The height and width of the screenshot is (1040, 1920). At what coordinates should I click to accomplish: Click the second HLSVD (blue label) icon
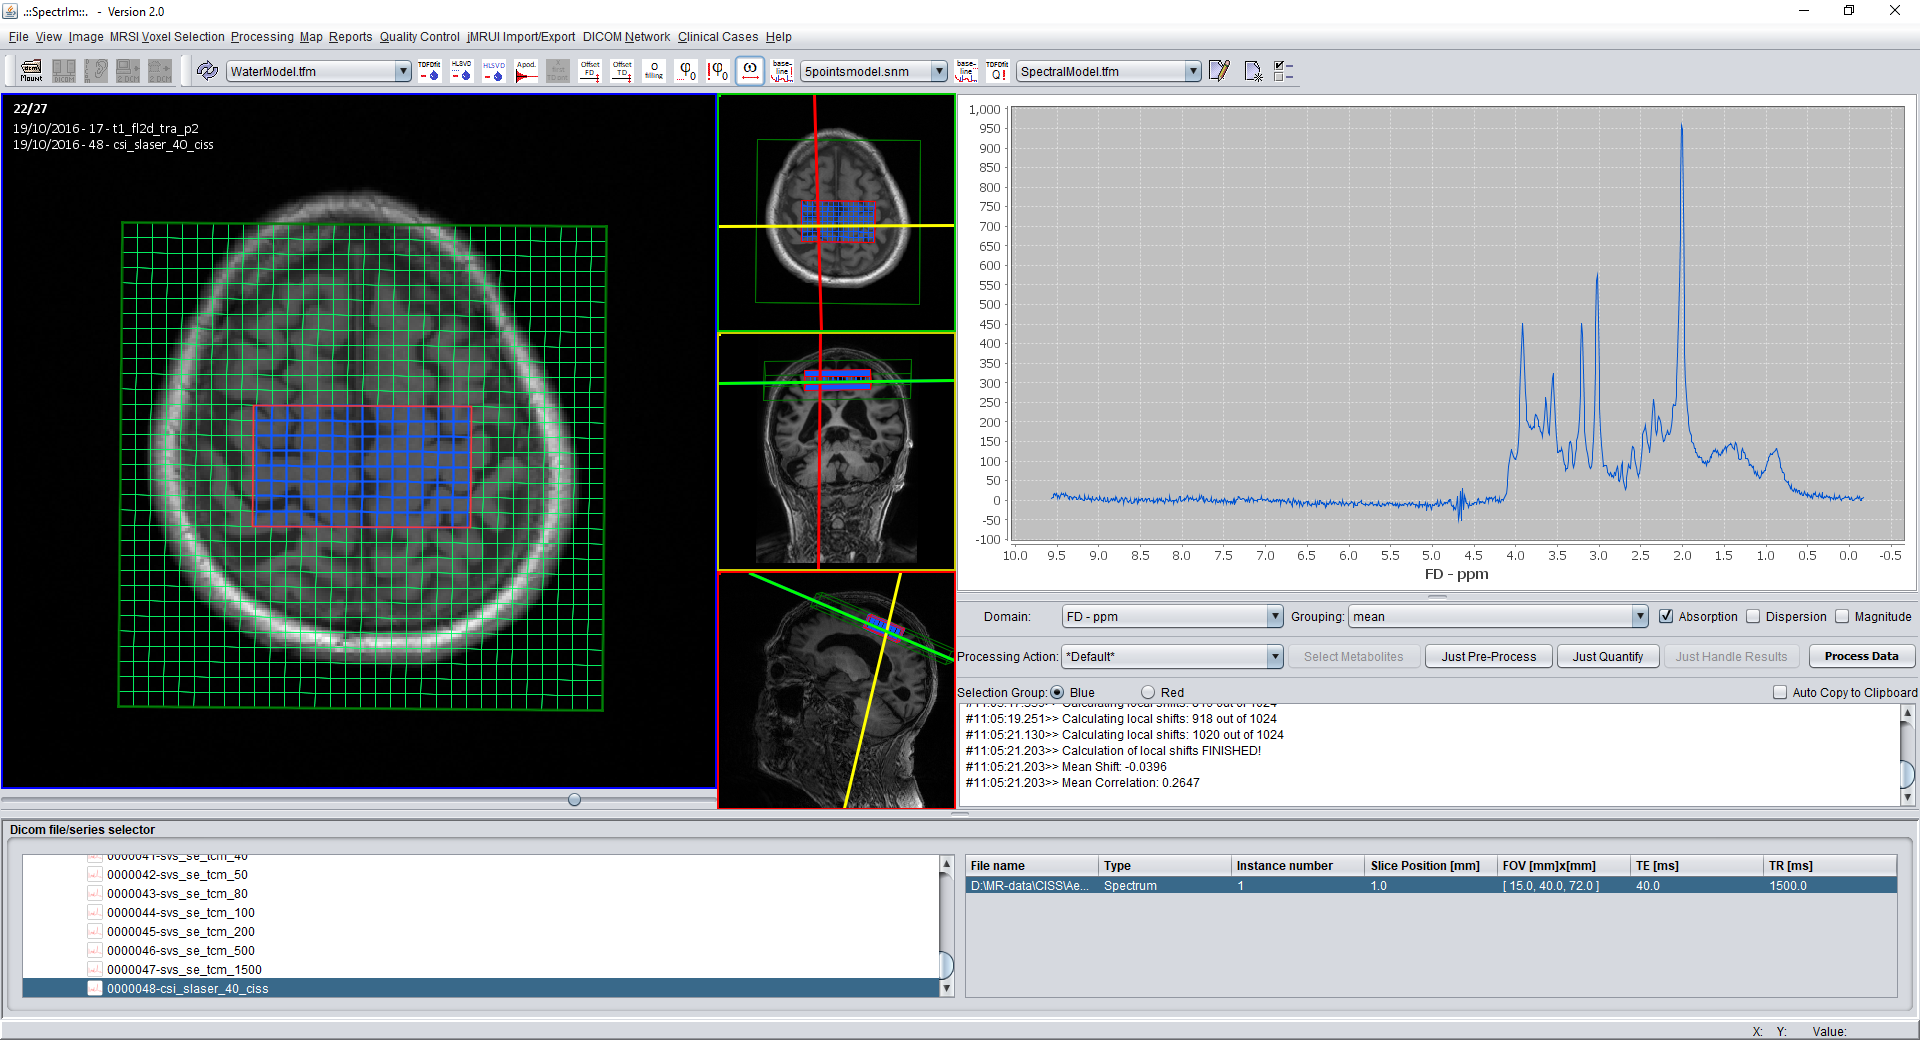tap(494, 71)
